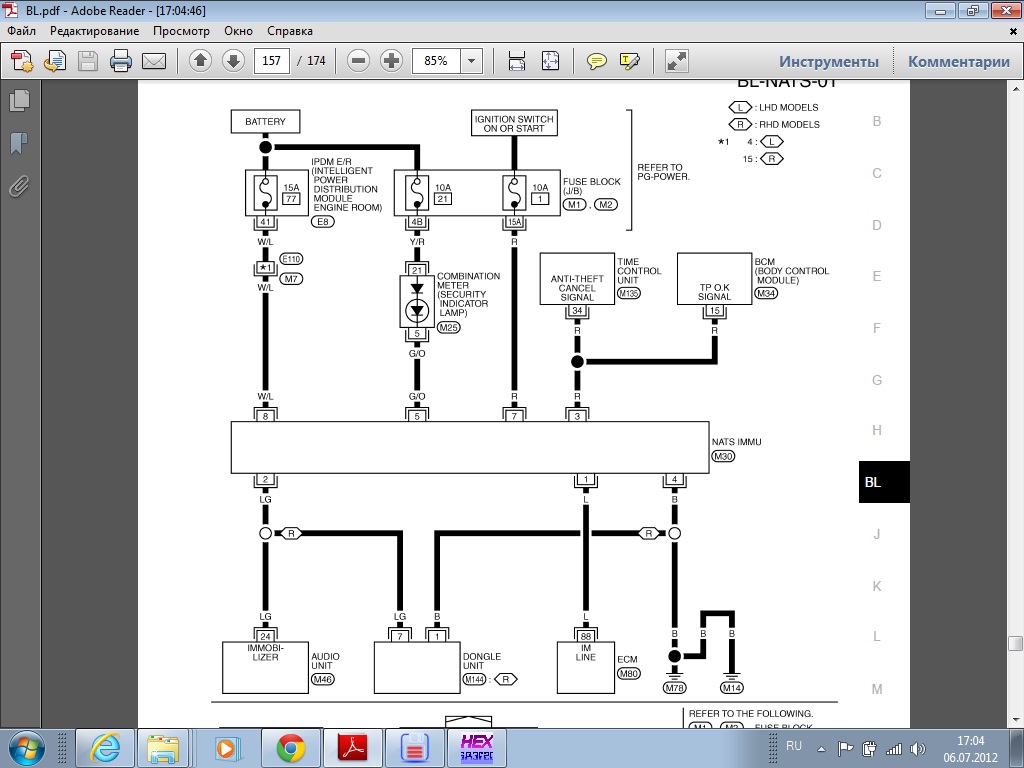Toggle the page thumbnails panel
The height and width of the screenshot is (768, 1024).
[18, 101]
